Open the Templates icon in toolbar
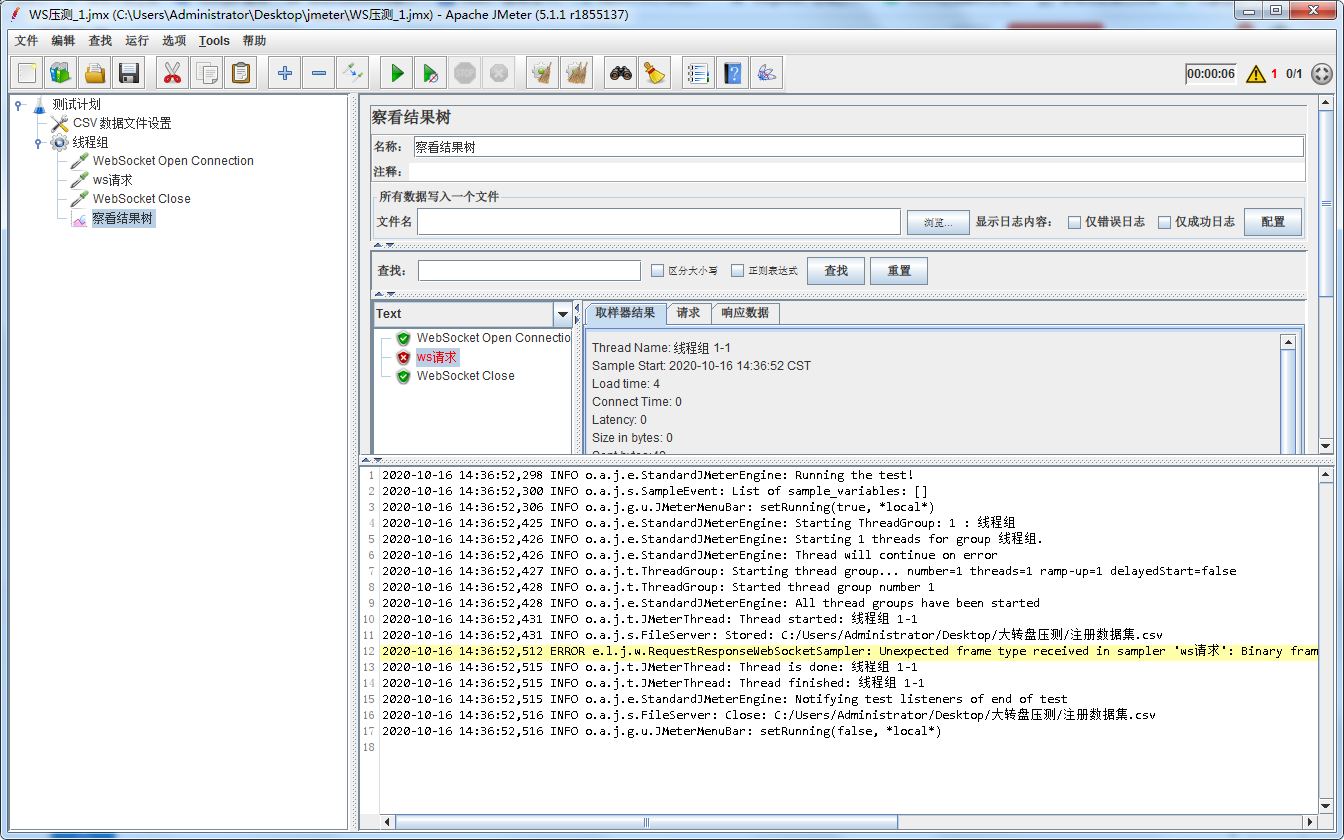 coord(61,73)
